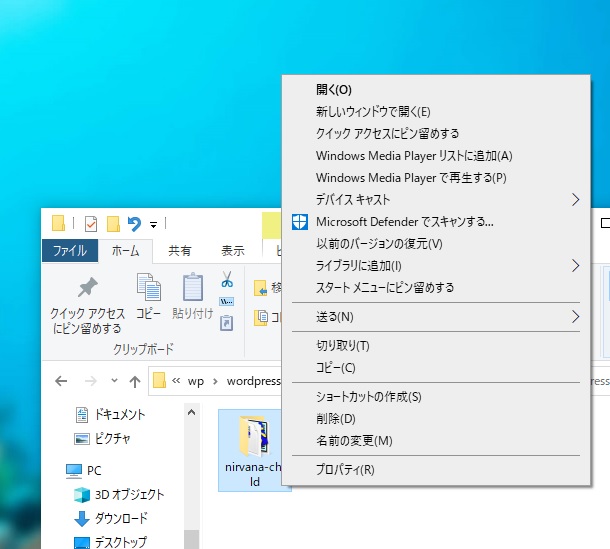610x549 pixels.
Task: Click wp in the address bar path
Action: (196, 381)
